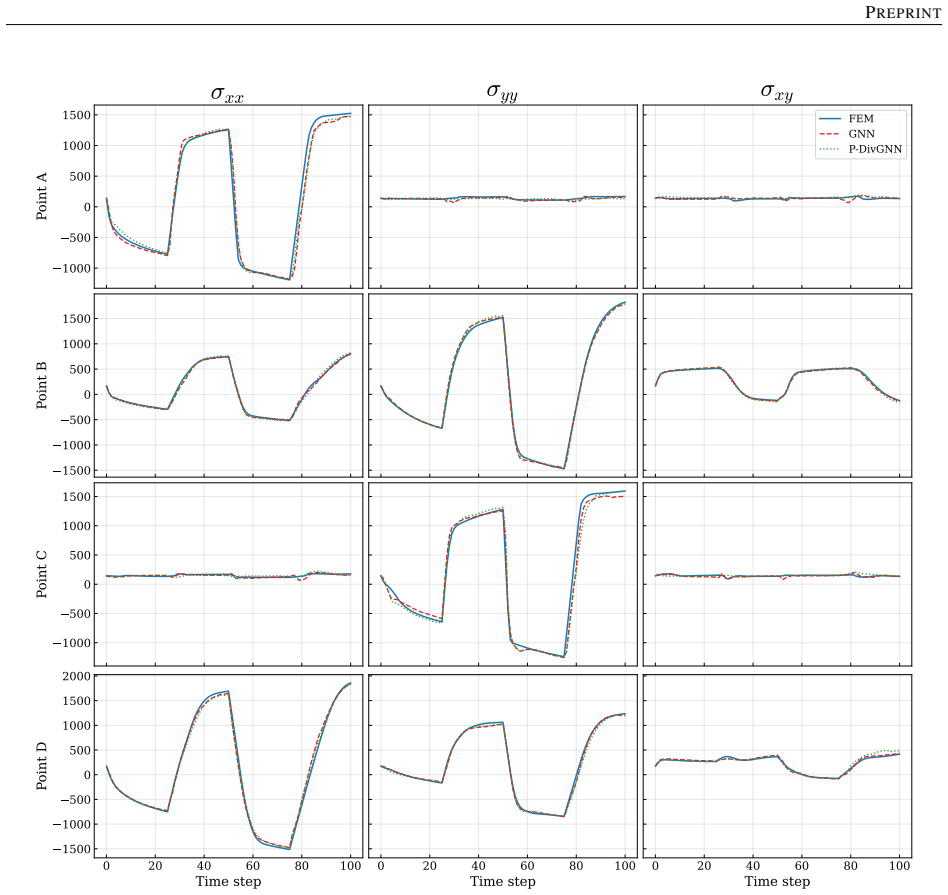The image size is (948, 895).
Task: Click the Point D σyy stress plot
Action: coord(503,766)
